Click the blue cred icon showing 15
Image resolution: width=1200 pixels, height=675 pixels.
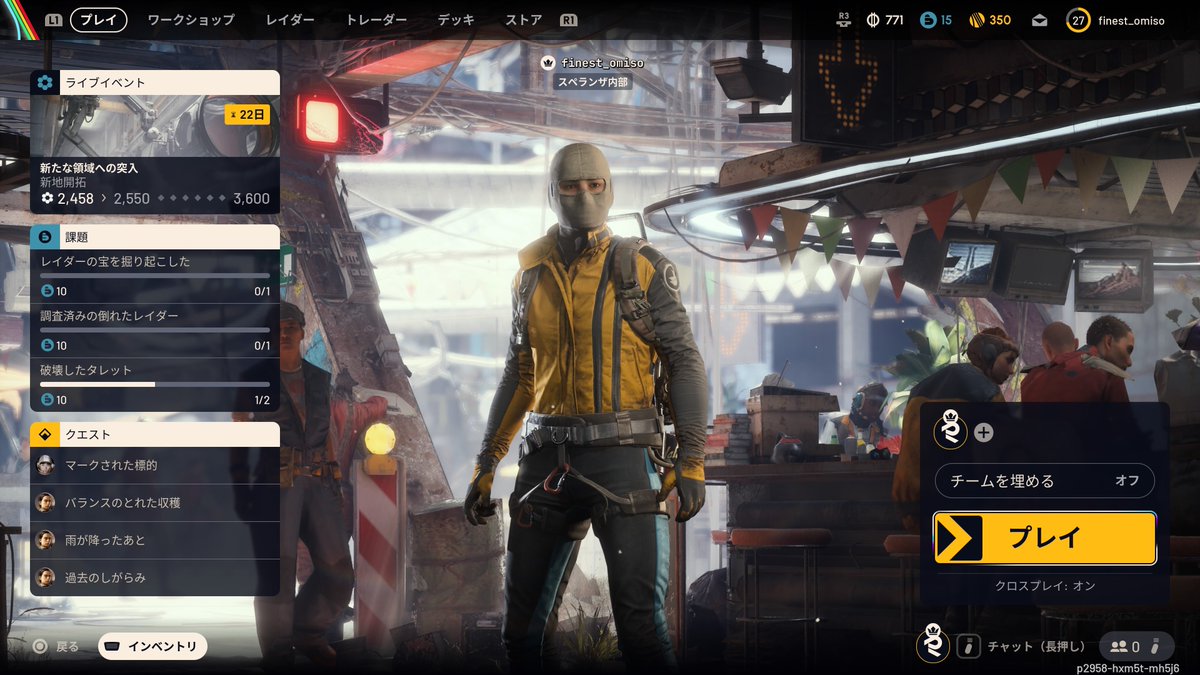tap(927, 20)
